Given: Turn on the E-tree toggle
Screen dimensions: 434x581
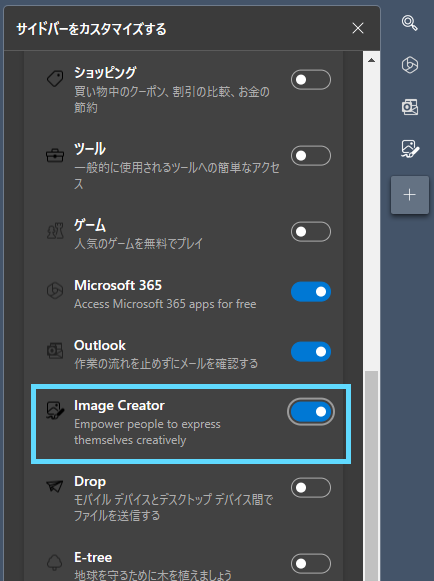Looking at the screenshot, I should pos(311,564).
